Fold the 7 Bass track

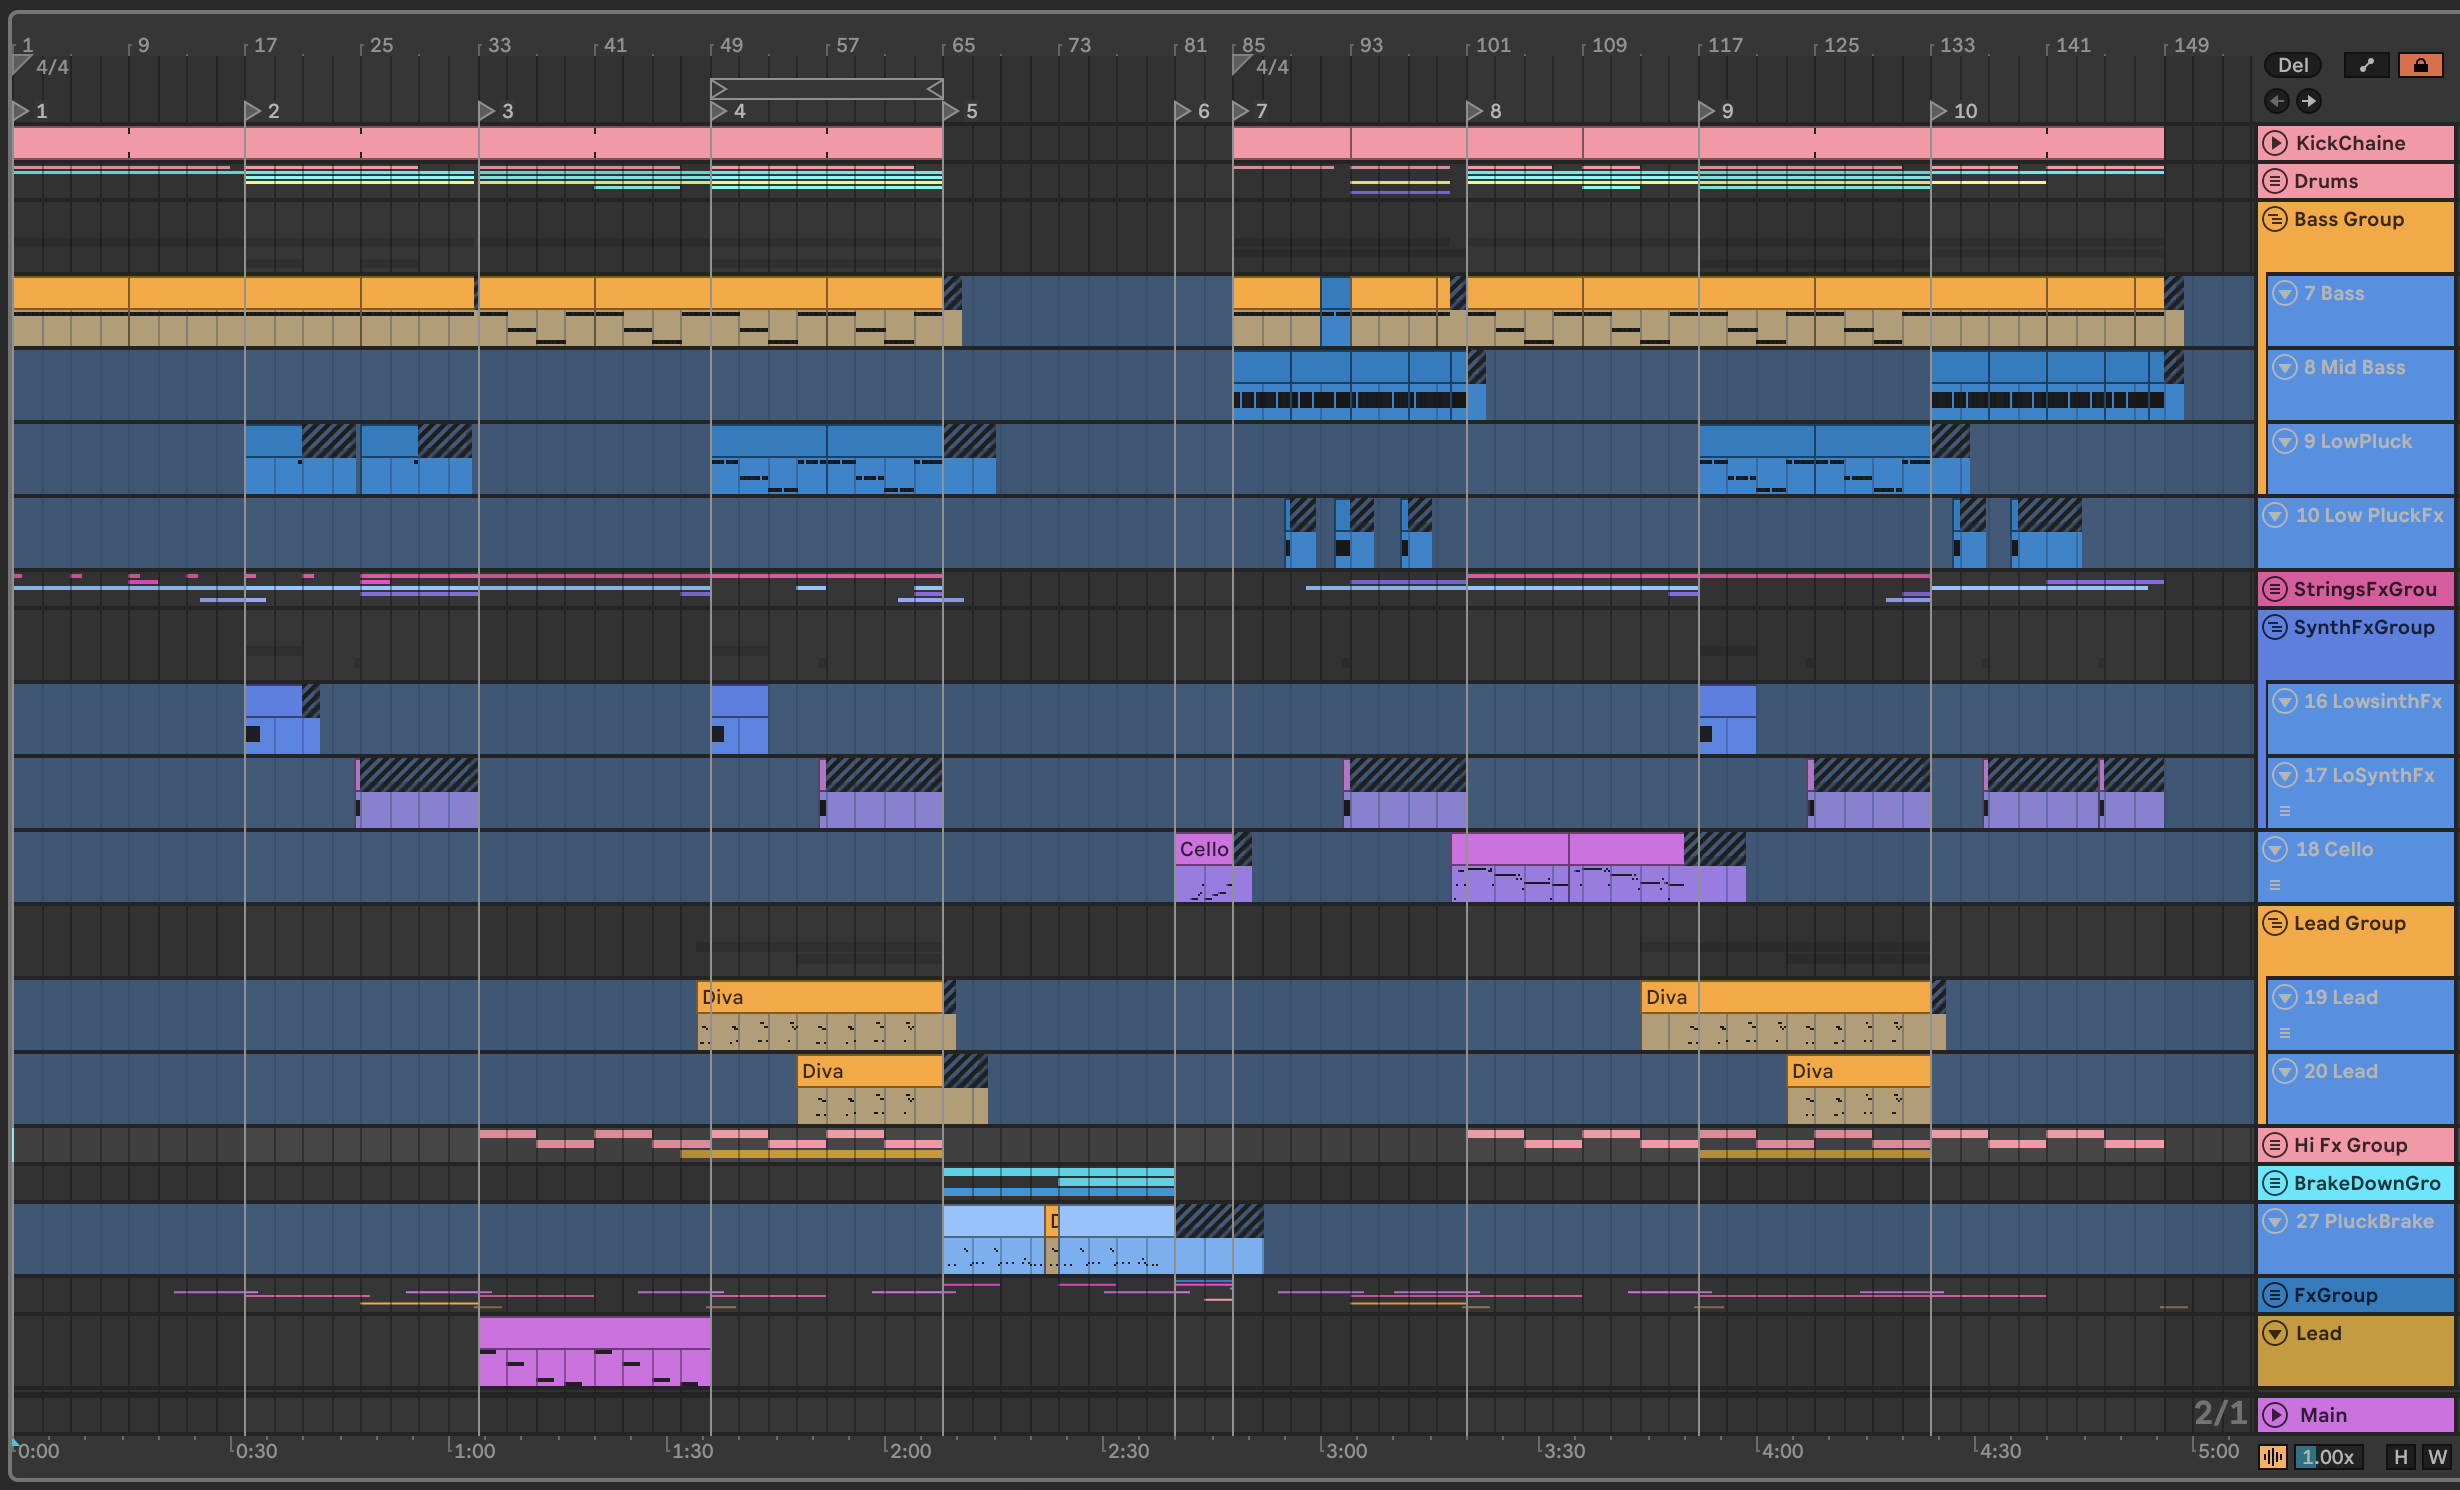click(2284, 293)
